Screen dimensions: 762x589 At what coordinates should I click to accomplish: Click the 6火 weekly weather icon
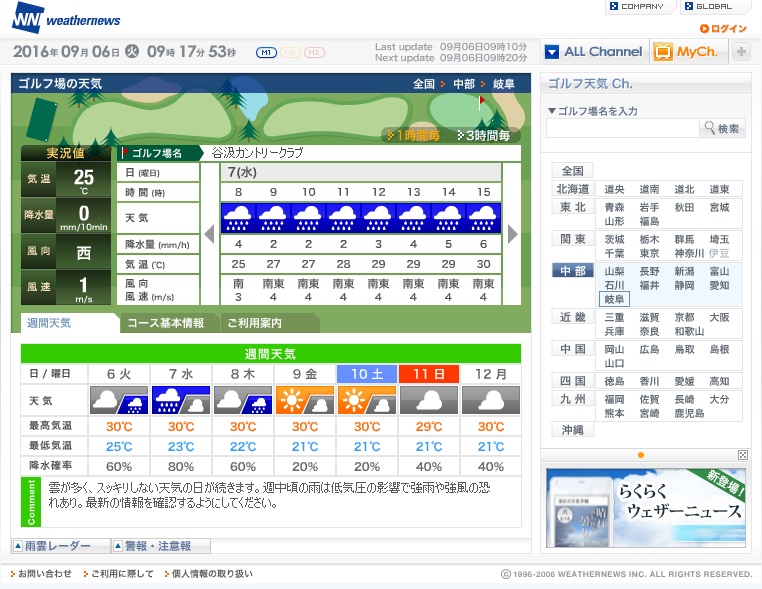(x=119, y=400)
